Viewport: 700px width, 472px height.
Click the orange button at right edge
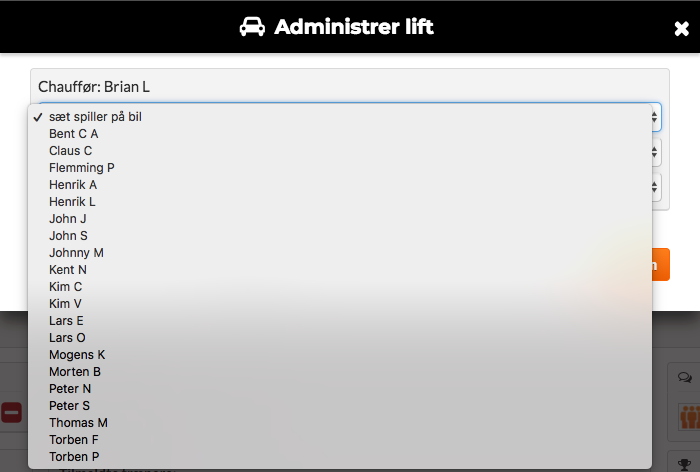661,264
